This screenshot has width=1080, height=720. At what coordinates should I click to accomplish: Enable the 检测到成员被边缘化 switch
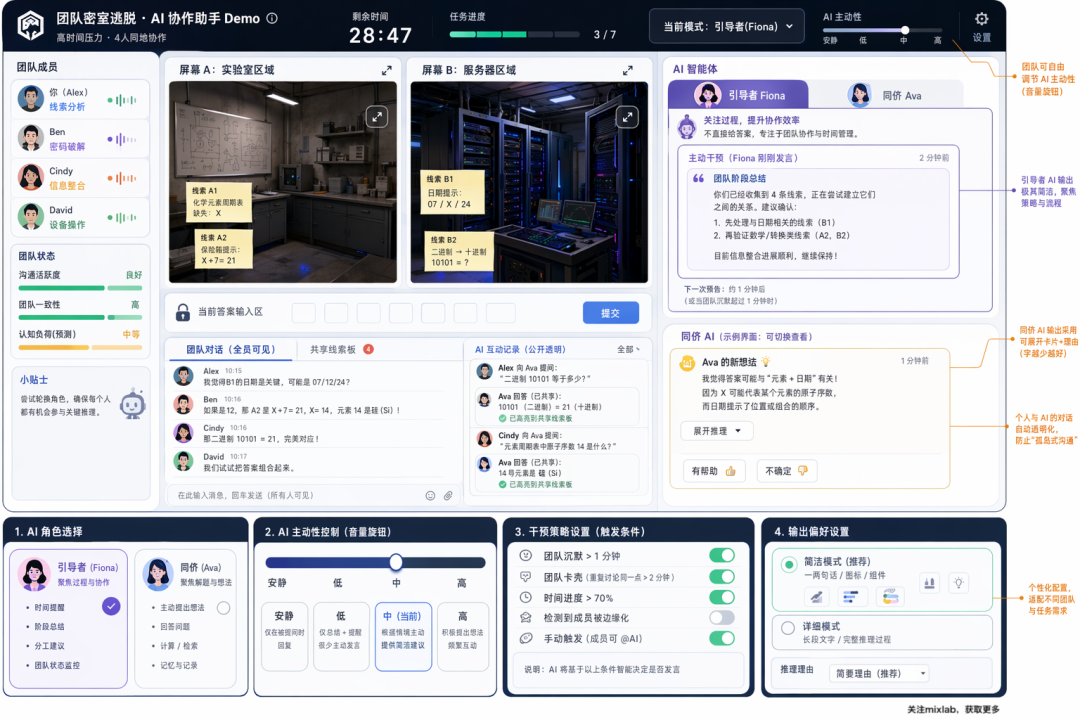(x=722, y=618)
